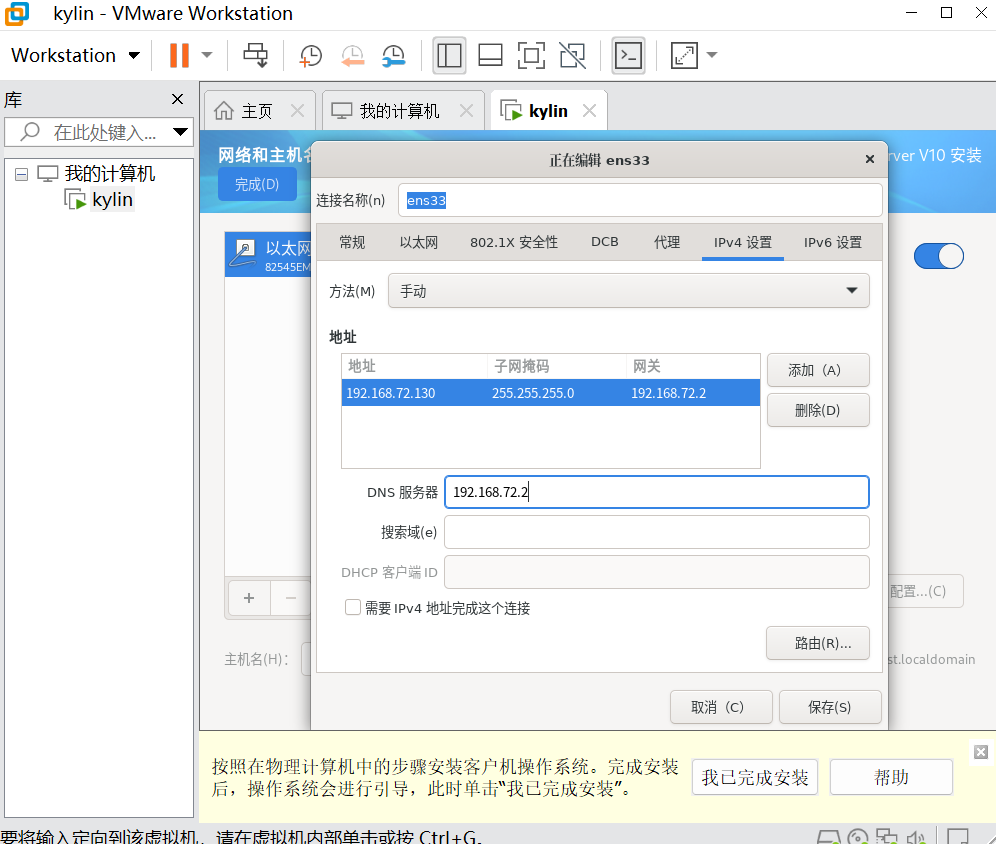
Task: Click 我已完成安装 button
Action: tap(755, 777)
